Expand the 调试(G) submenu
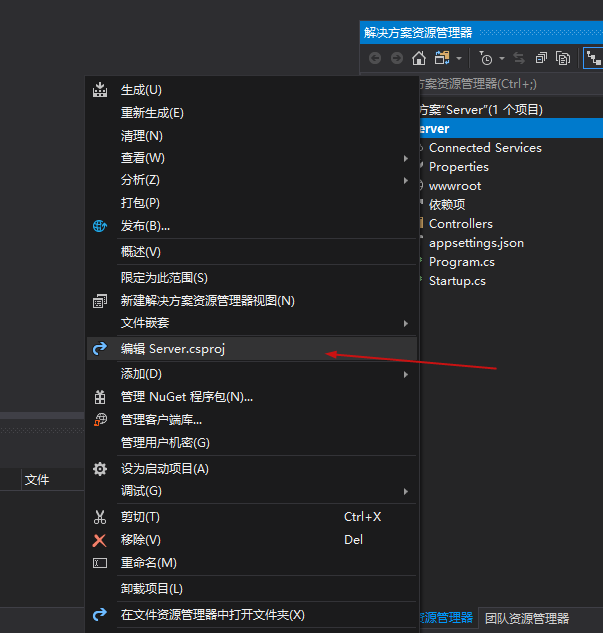The width and height of the screenshot is (603, 633). [252, 491]
